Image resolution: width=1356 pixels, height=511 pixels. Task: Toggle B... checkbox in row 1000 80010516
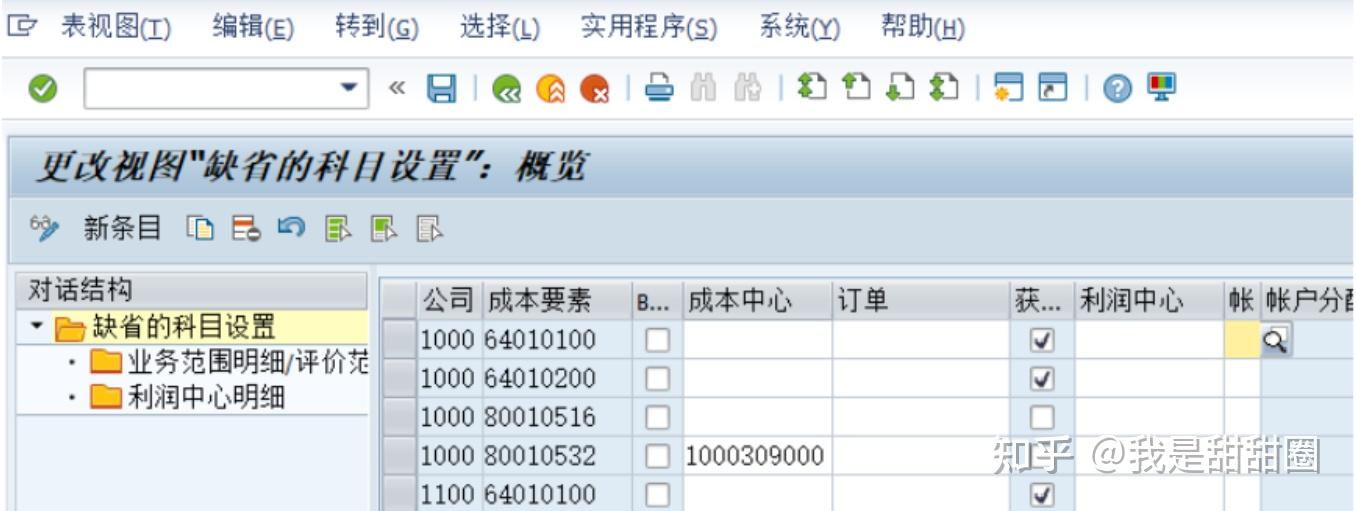(x=657, y=417)
